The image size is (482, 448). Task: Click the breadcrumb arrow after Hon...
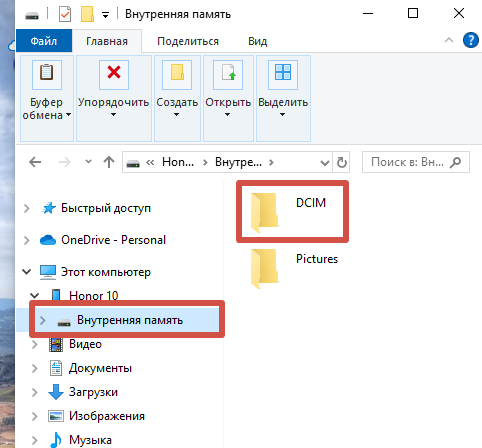coord(205,162)
